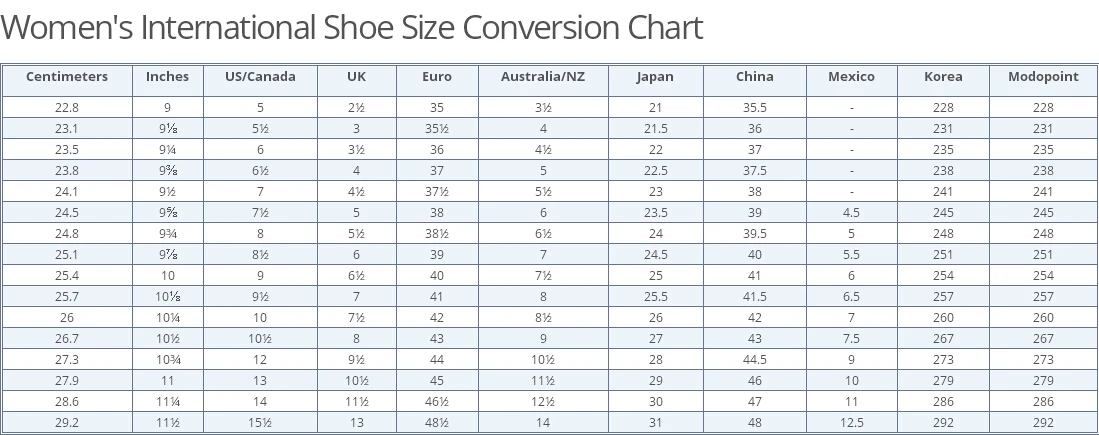
Task: Click the 48½ cell in Euro column
Action: pos(437,423)
